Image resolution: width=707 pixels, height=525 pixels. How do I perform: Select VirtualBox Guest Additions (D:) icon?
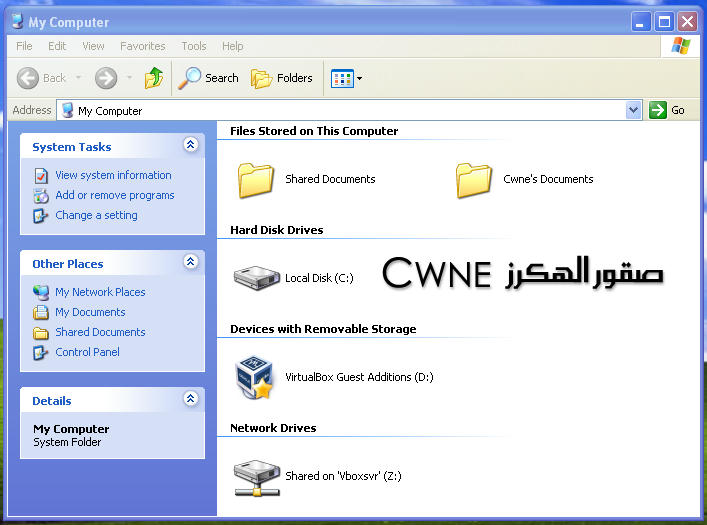click(254, 378)
